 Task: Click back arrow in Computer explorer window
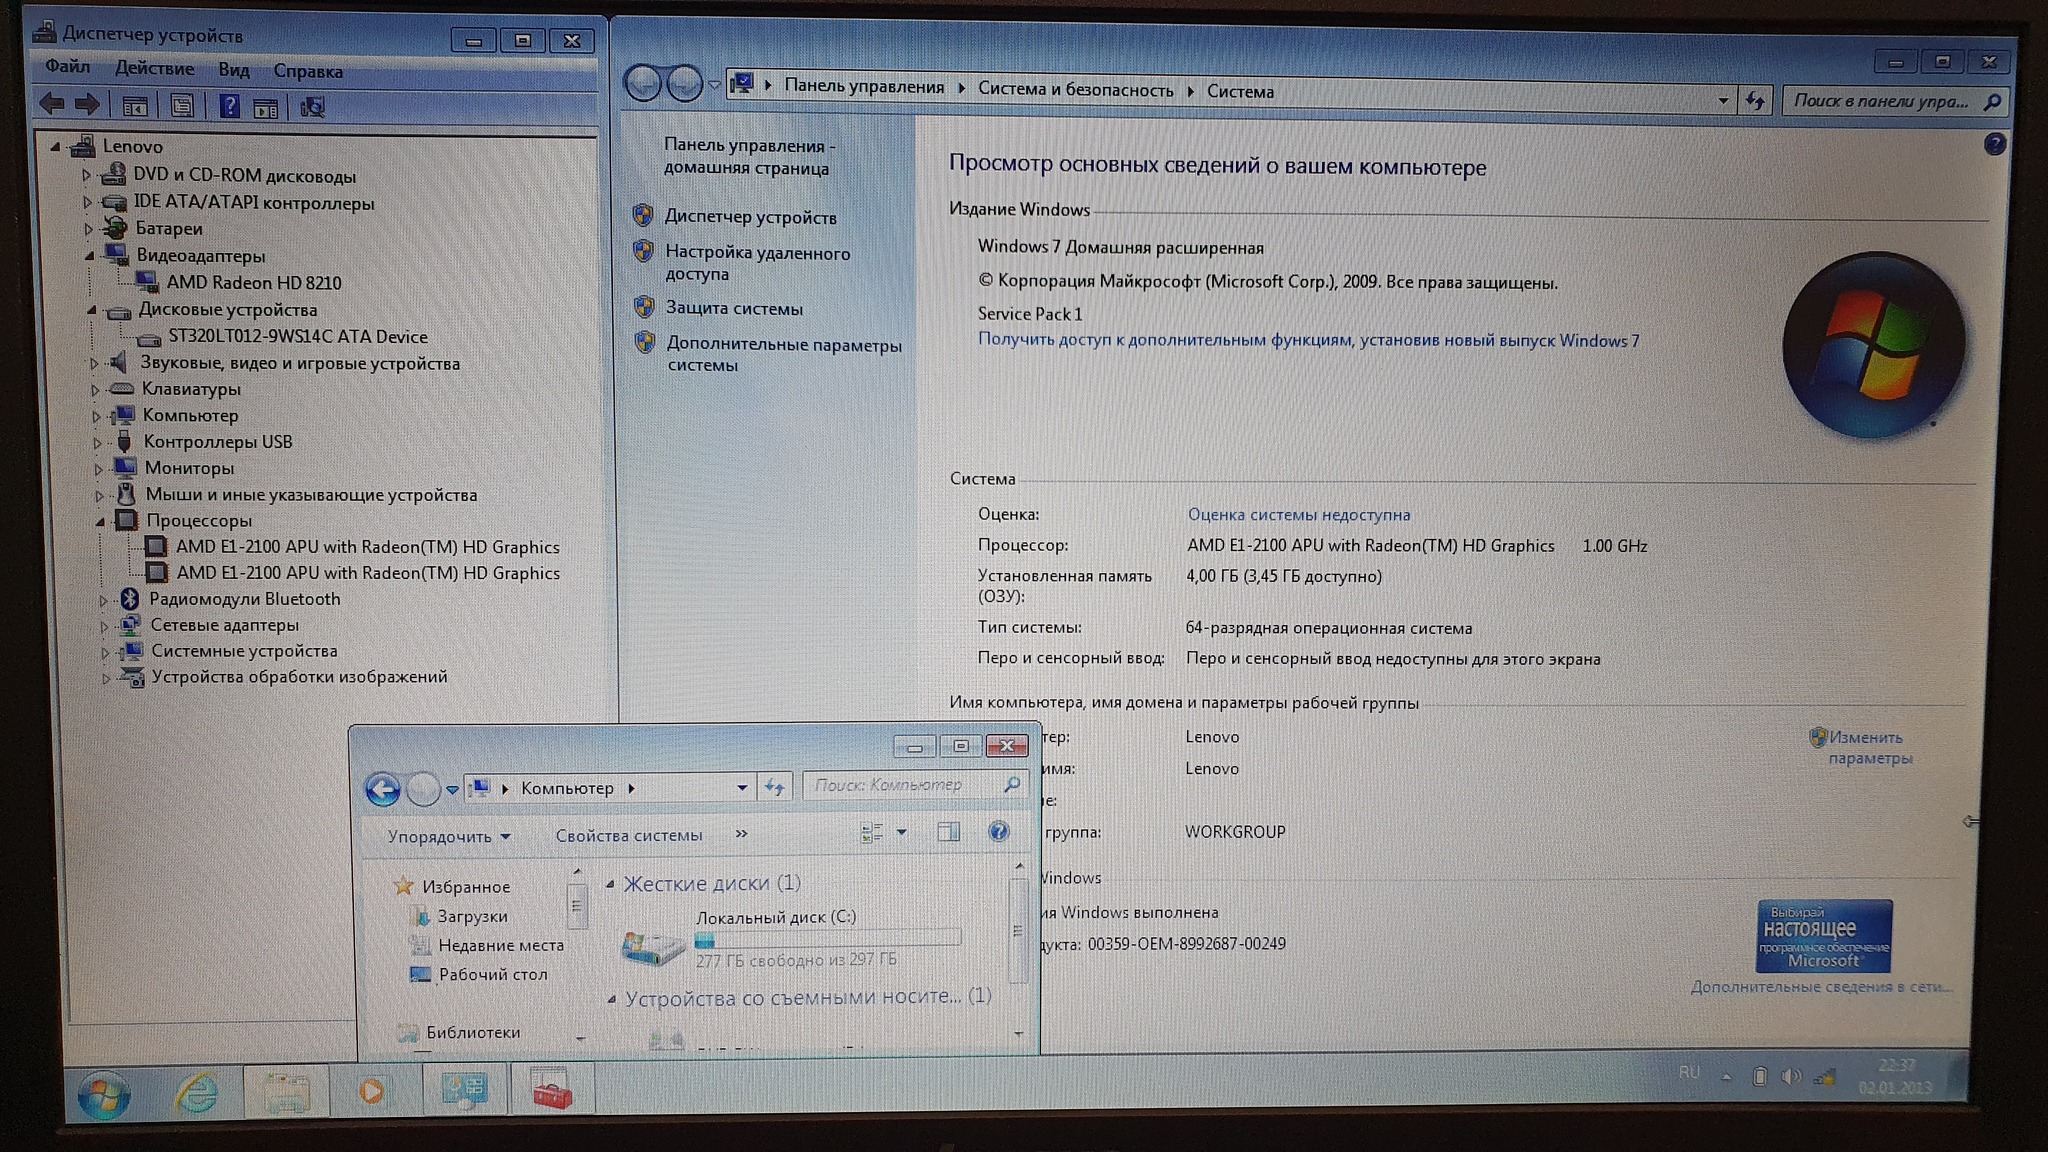(x=382, y=789)
